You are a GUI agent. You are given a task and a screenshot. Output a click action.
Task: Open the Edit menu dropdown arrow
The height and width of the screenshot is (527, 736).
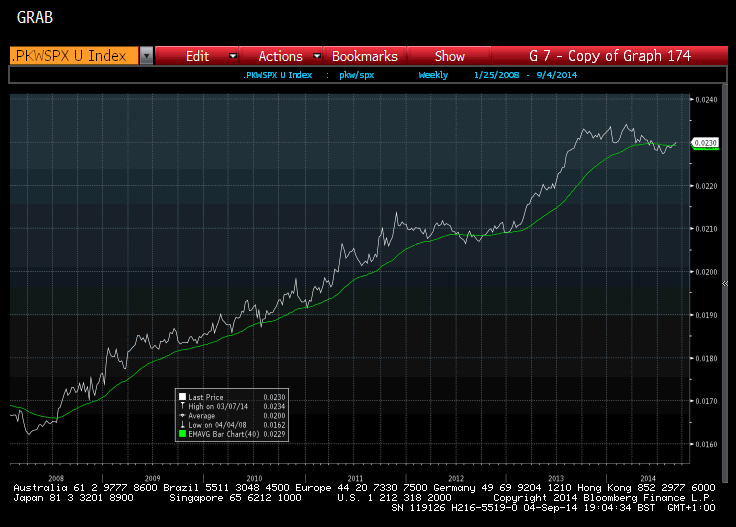click(233, 56)
